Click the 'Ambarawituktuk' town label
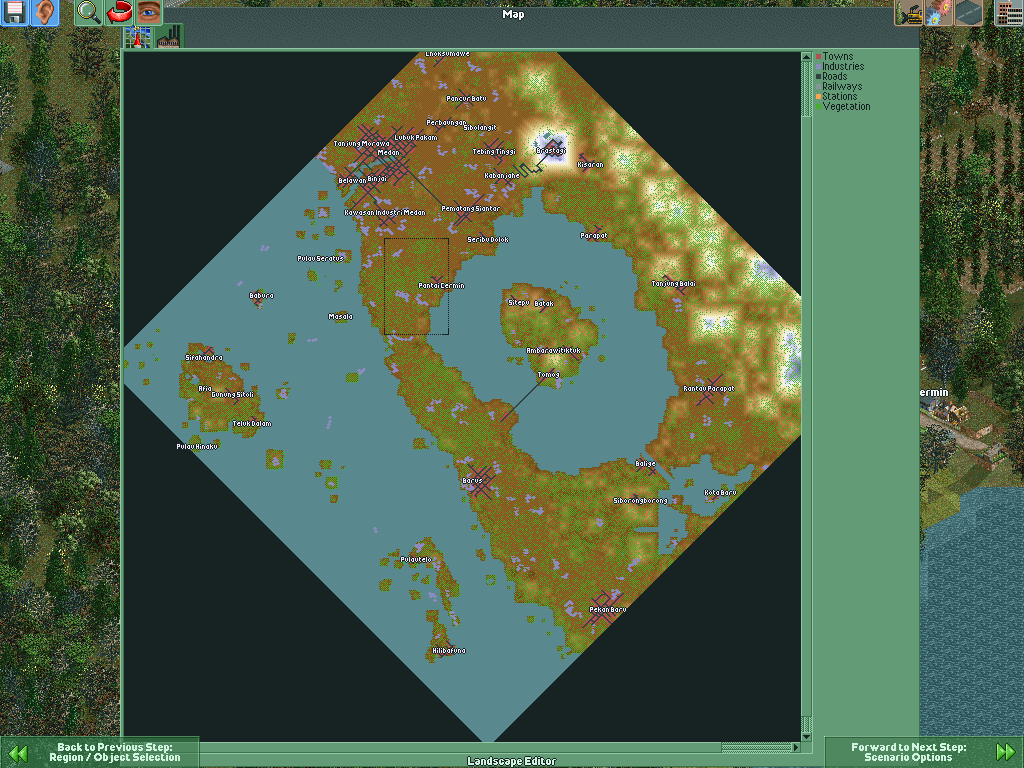This screenshot has height=768, width=1024. click(554, 351)
